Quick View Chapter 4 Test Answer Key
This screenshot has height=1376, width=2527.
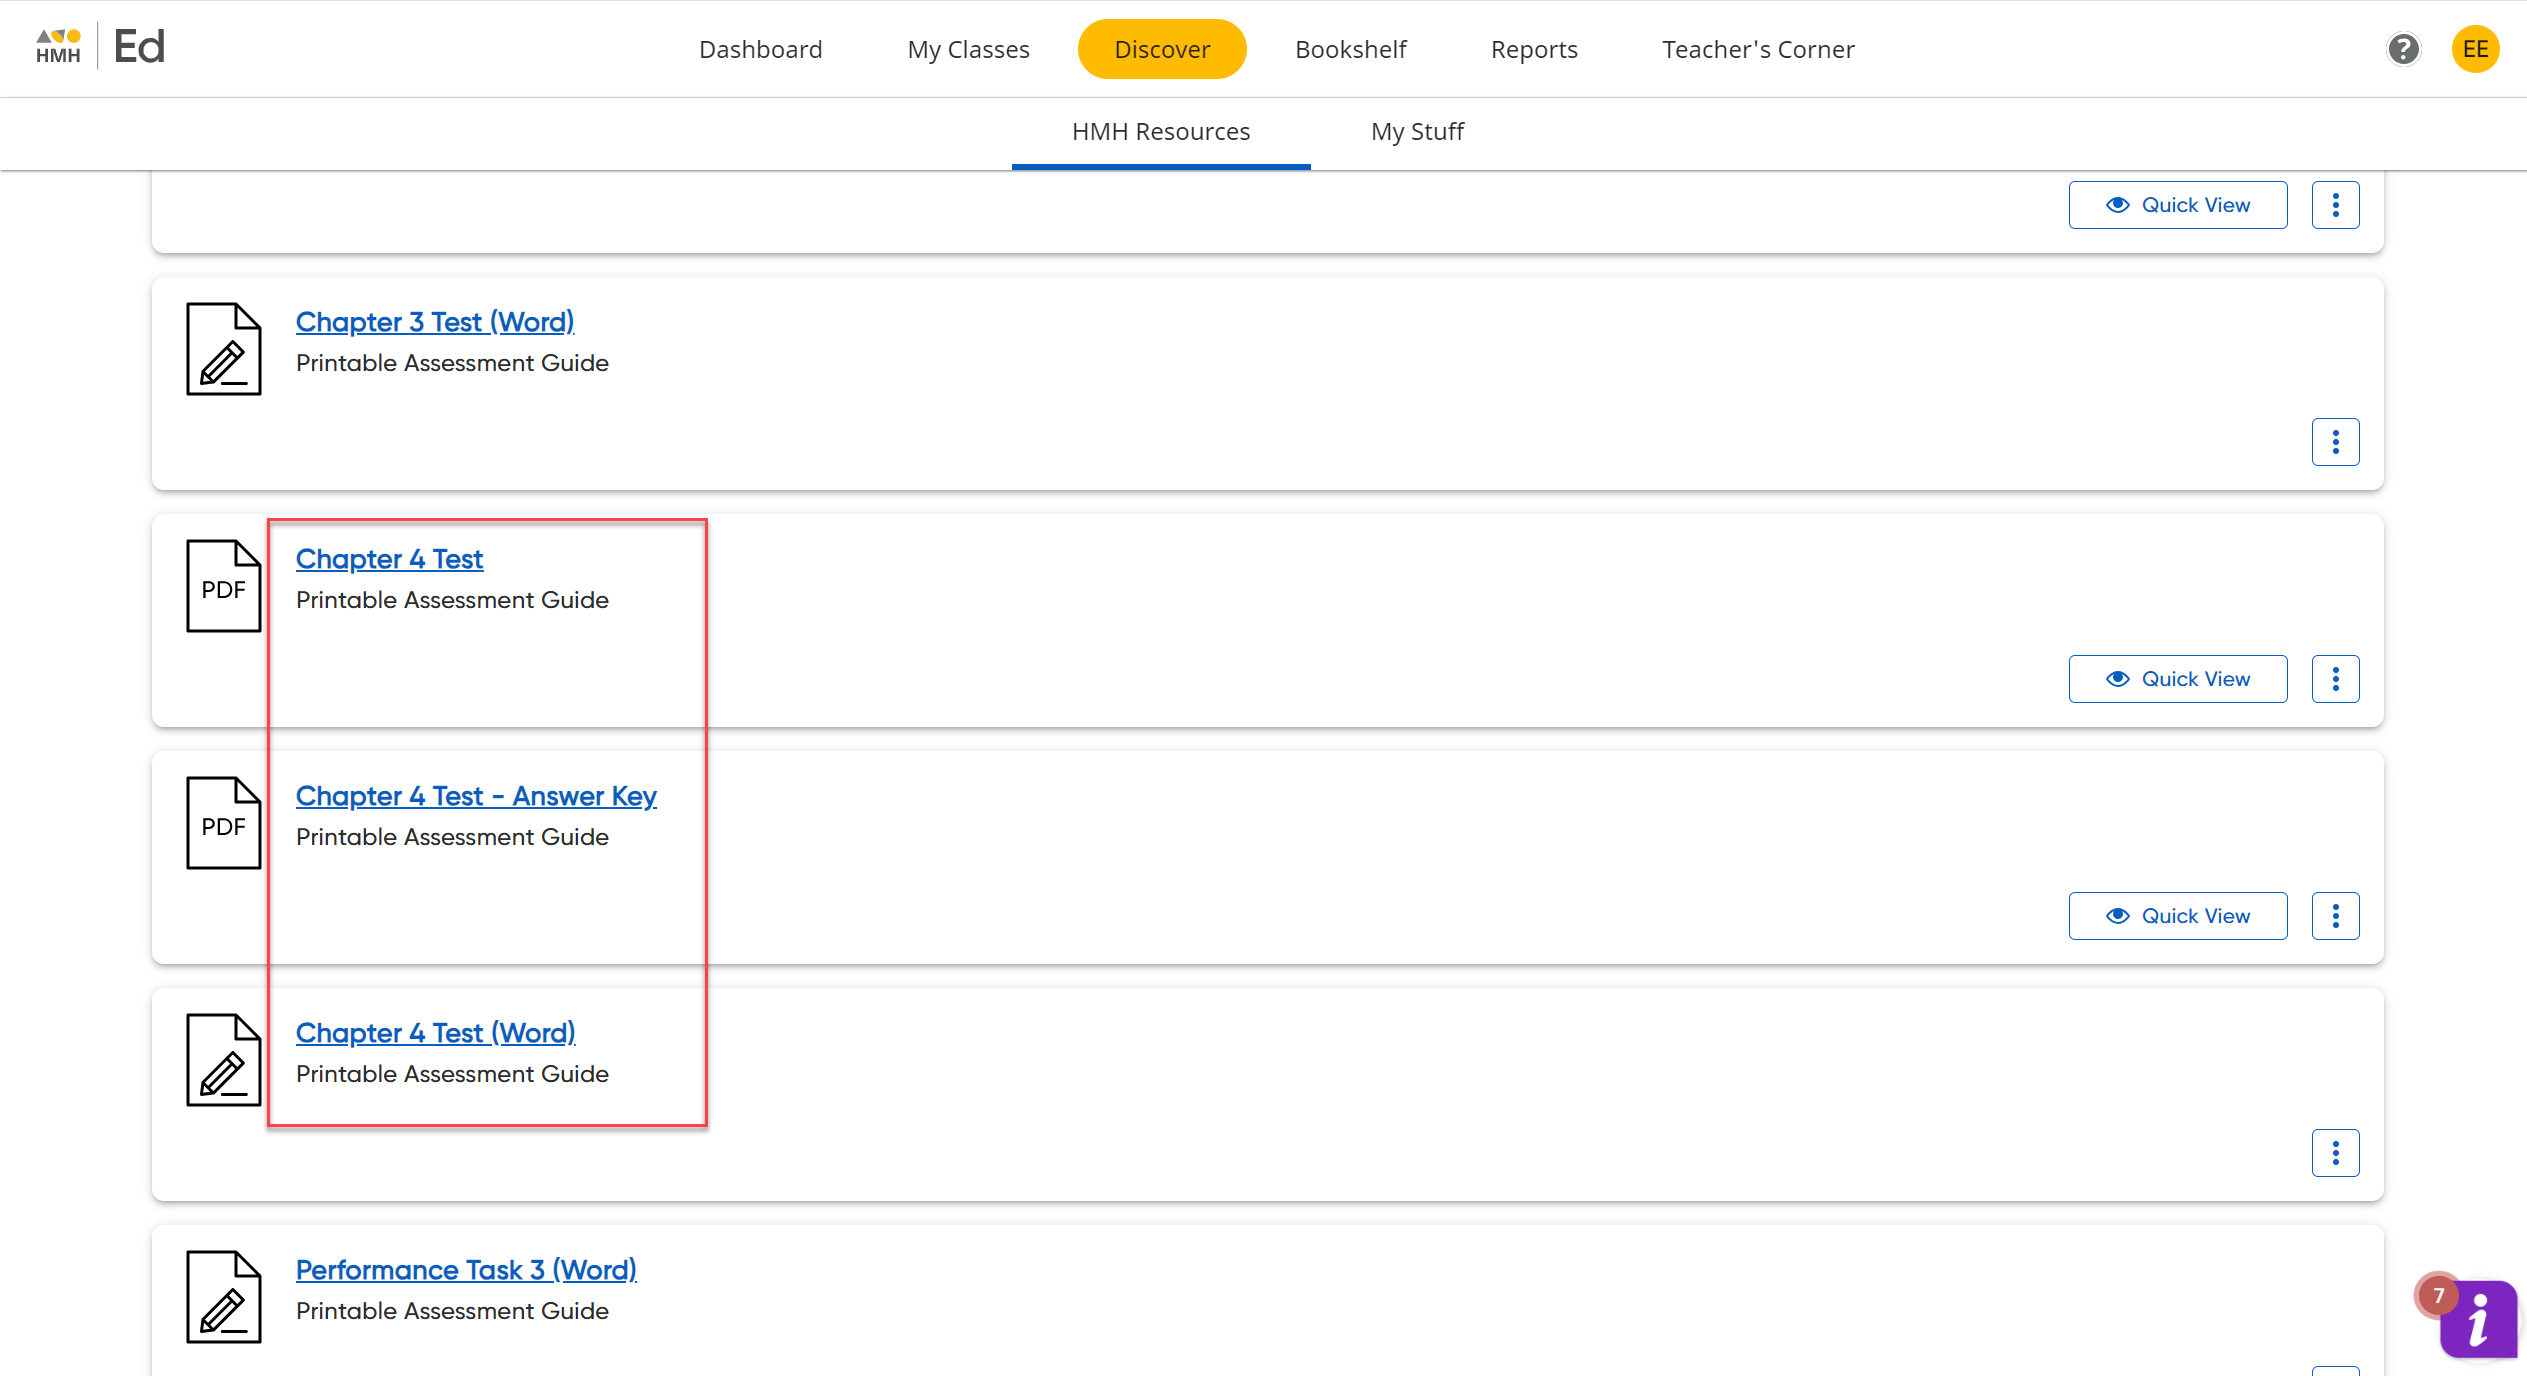pos(2177,916)
